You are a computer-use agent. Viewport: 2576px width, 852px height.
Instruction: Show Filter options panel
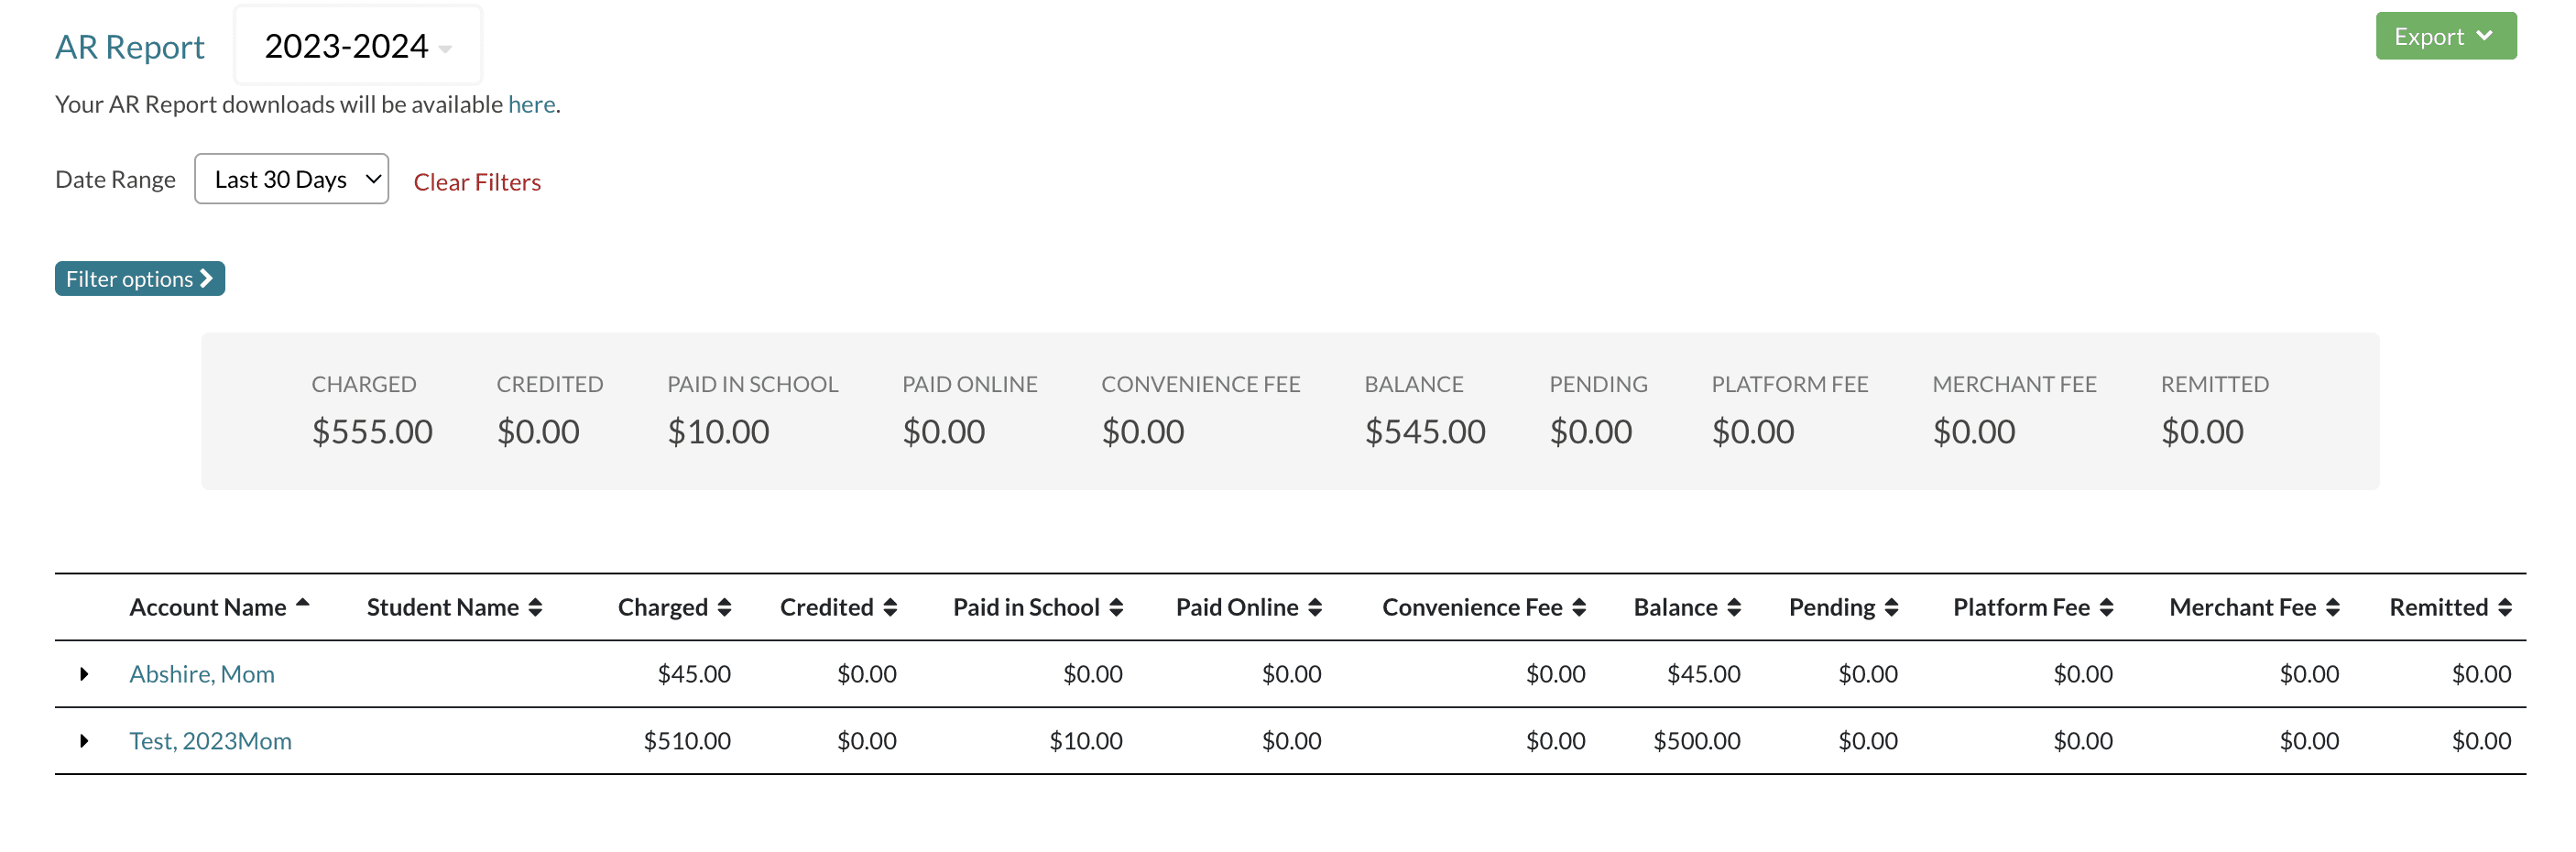click(140, 279)
